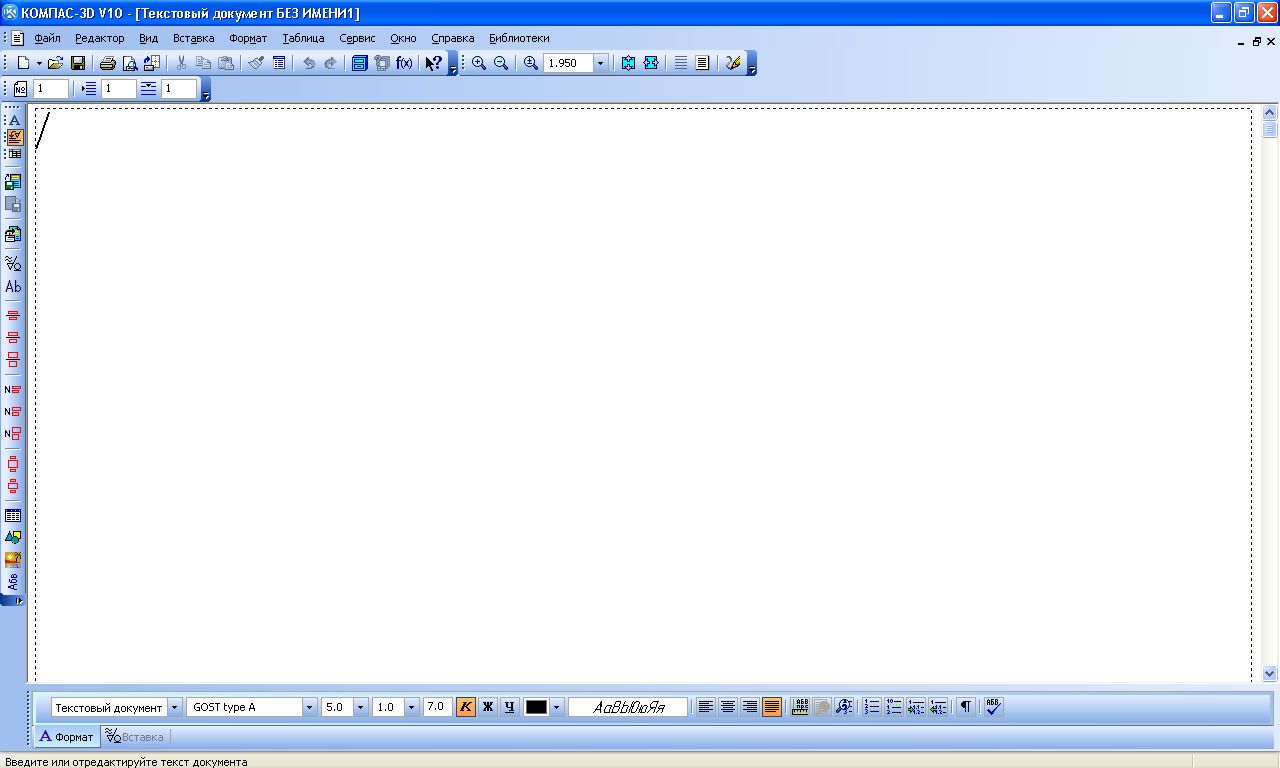Click the special characters icon in sidebar
The height and width of the screenshot is (768, 1280).
point(14,263)
